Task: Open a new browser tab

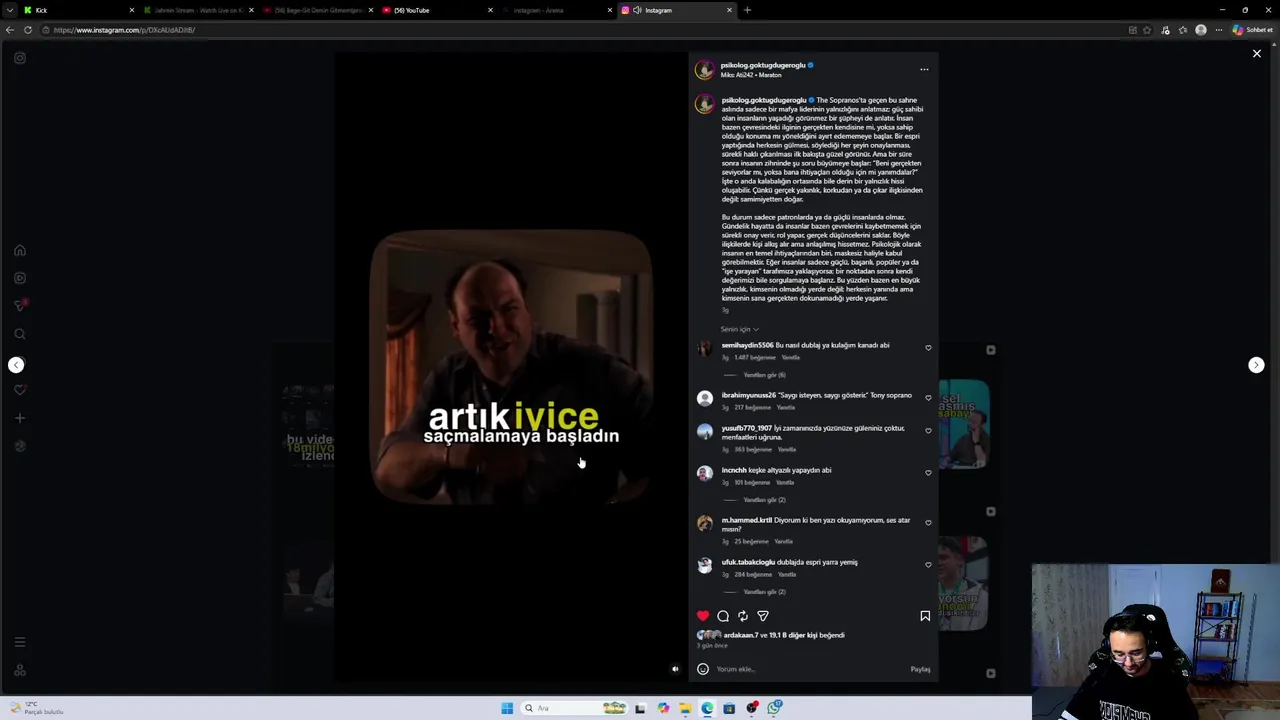Action: tap(747, 10)
